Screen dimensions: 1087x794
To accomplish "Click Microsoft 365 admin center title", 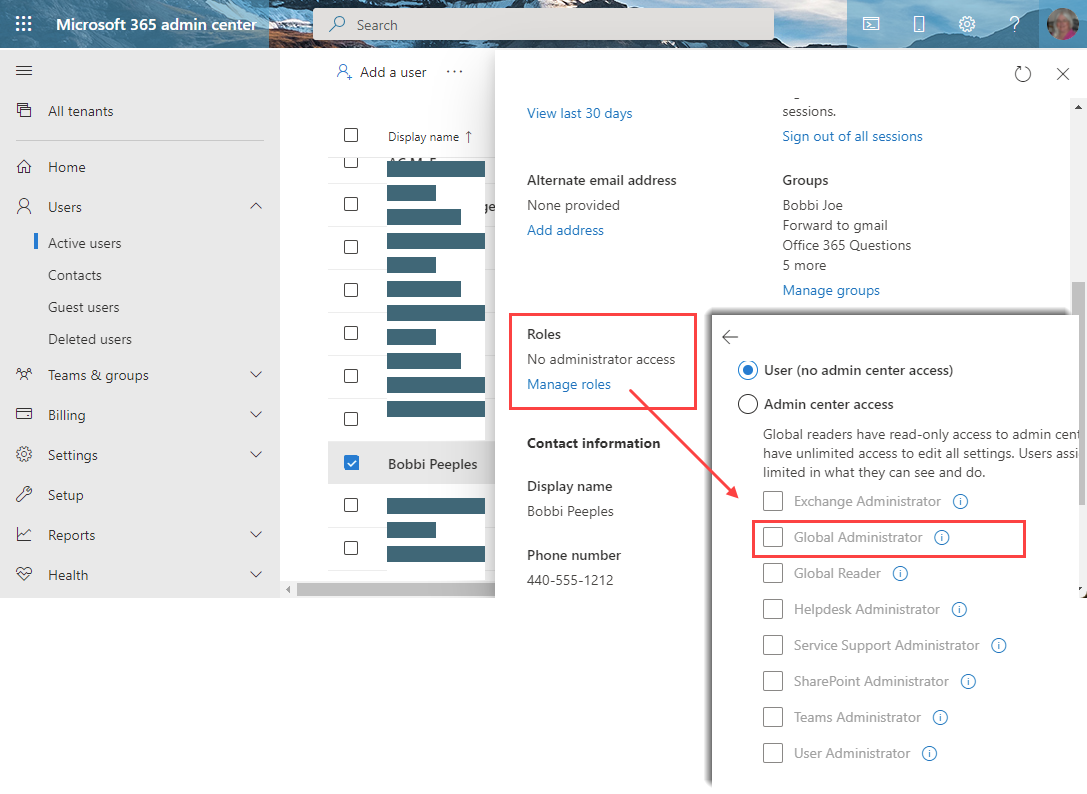I will pyautogui.click(x=156, y=24).
